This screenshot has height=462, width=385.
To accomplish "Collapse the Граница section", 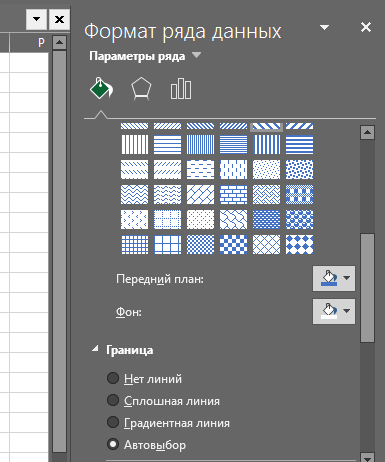I will pos(95,349).
